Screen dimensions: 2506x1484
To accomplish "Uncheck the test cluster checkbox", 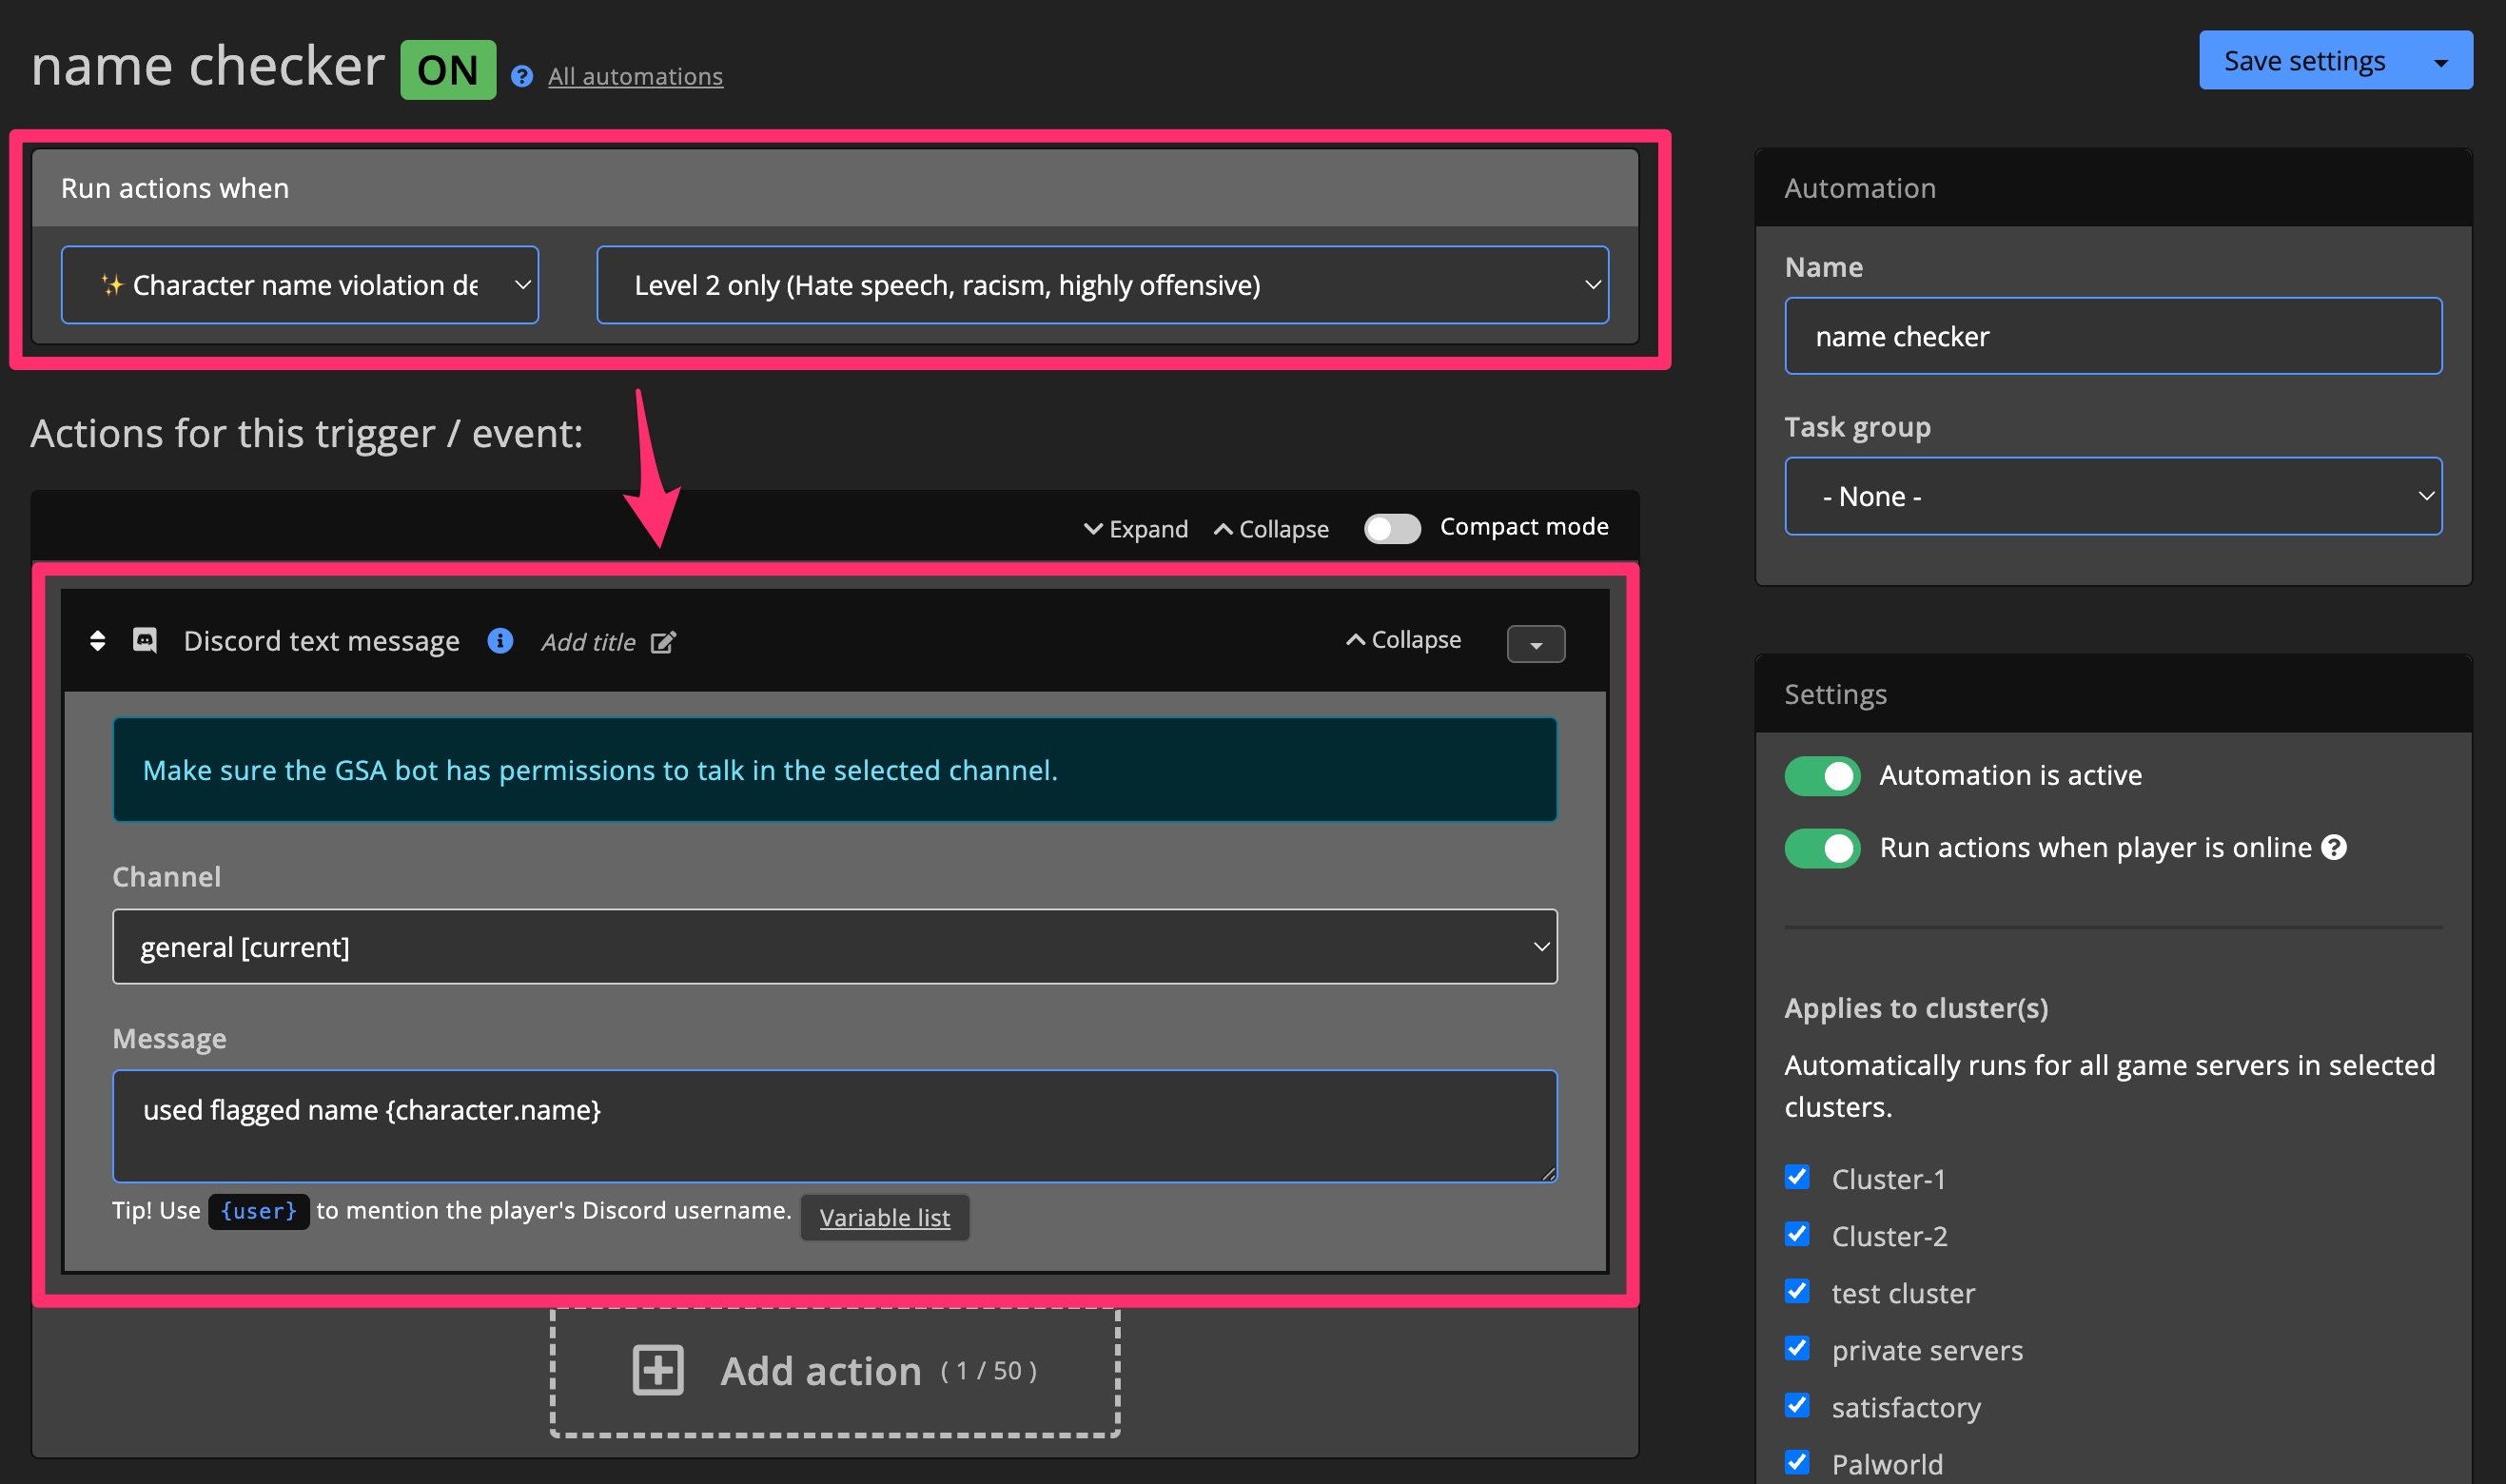I will click(x=1797, y=1291).
